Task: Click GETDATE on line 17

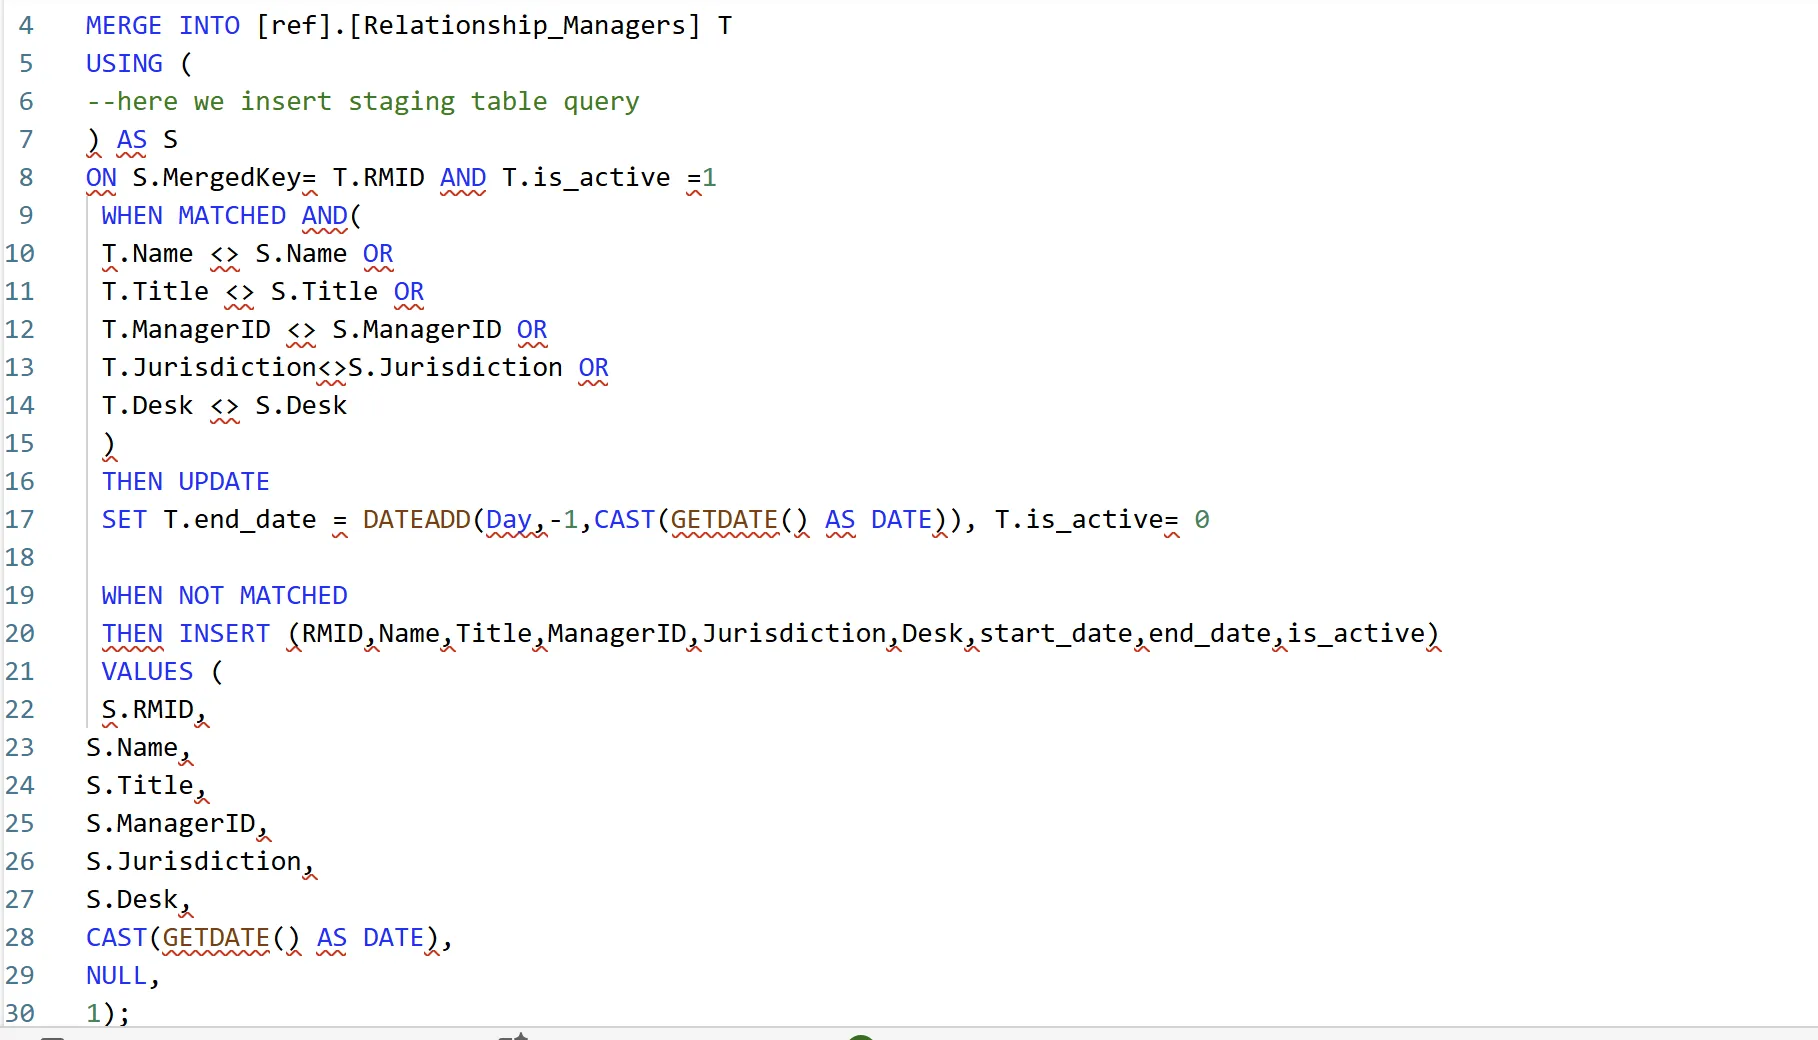Action: click(x=724, y=519)
